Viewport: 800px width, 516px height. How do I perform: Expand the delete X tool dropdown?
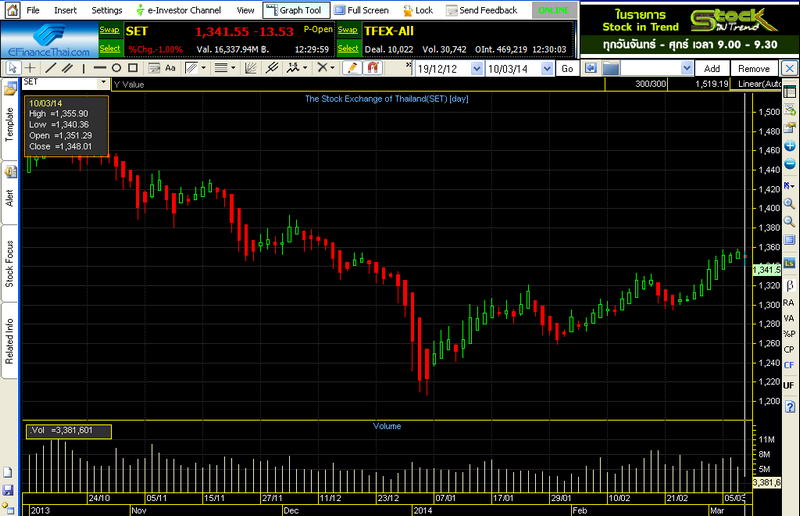coord(333,68)
